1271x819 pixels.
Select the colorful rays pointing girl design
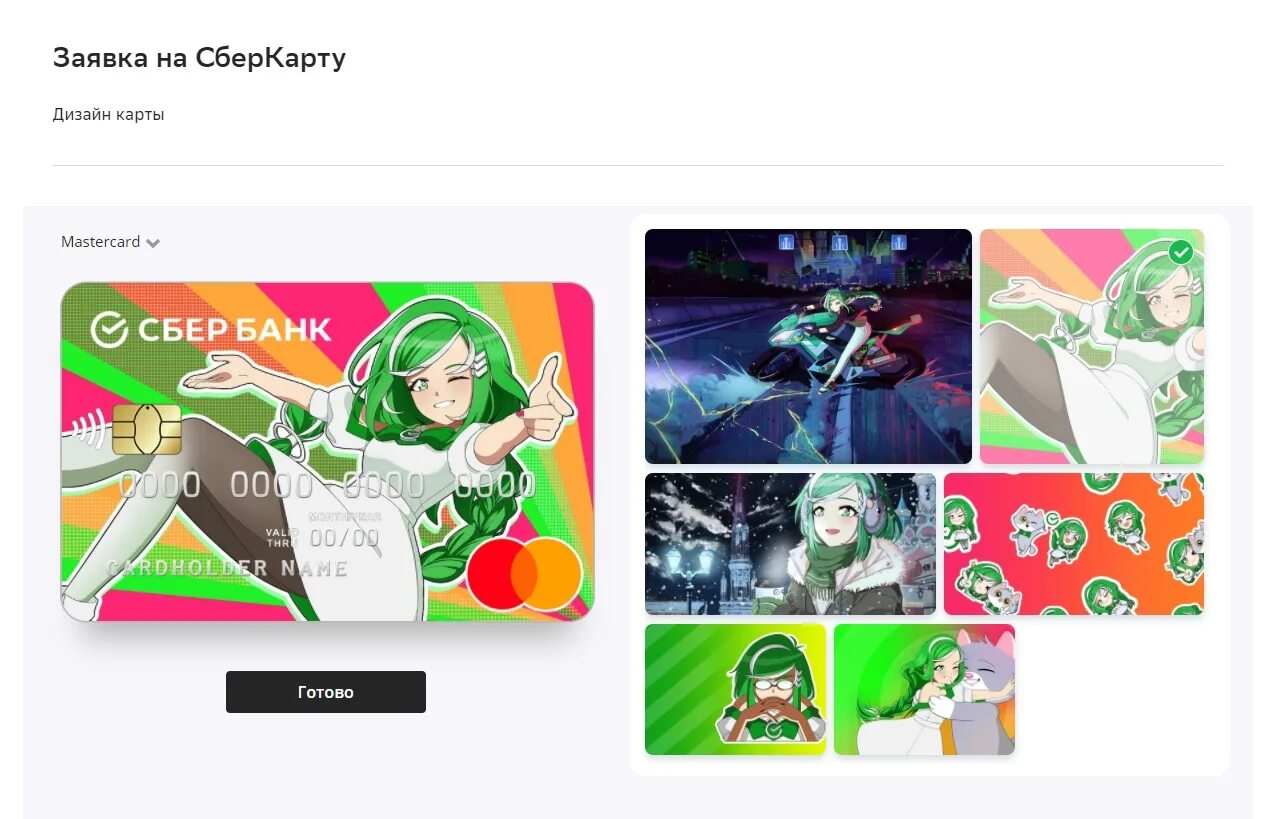click(x=1092, y=346)
